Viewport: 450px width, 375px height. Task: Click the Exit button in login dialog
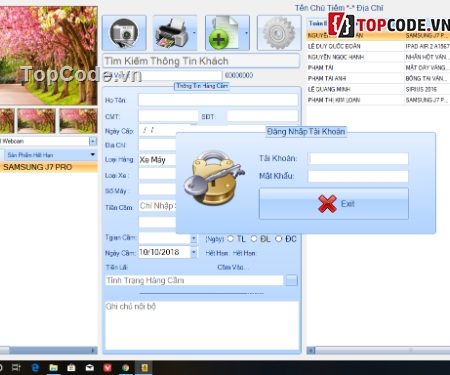point(334,204)
